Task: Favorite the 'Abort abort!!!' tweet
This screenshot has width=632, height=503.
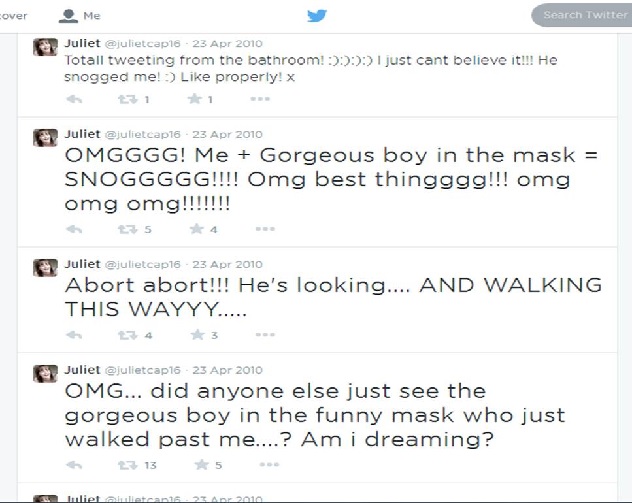Action: [x=198, y=335]
